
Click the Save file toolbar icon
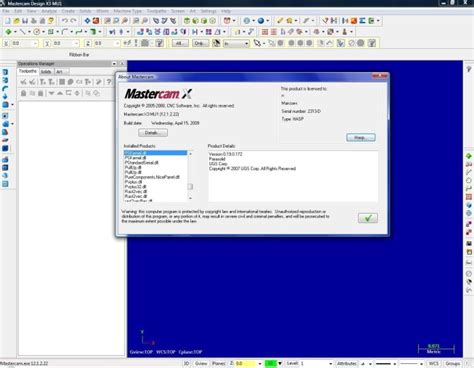[x=25, y=21]
